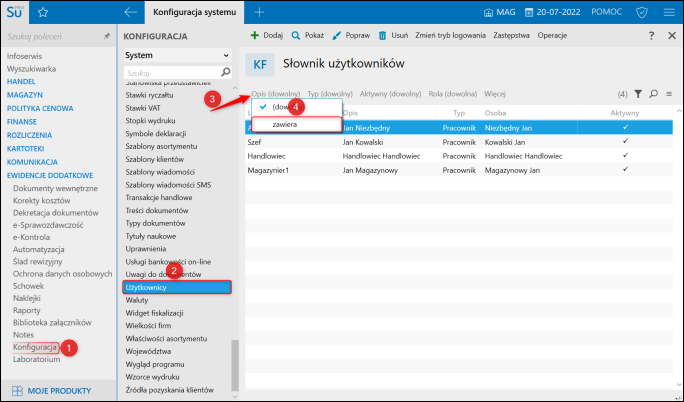
Task: Open Ślad rewizyjny in the sidebar
Action: [38, 262]
